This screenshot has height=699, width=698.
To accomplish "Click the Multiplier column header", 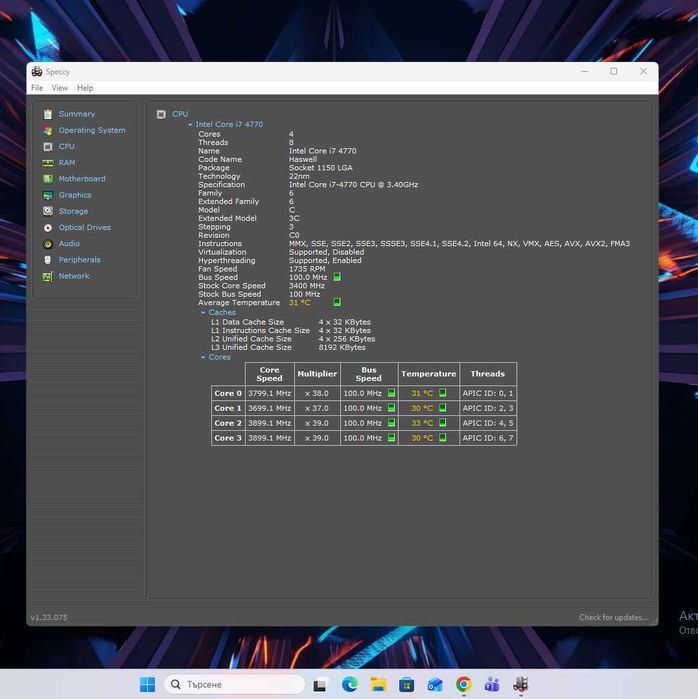I will pyautogui.click(x=317, y=374).
